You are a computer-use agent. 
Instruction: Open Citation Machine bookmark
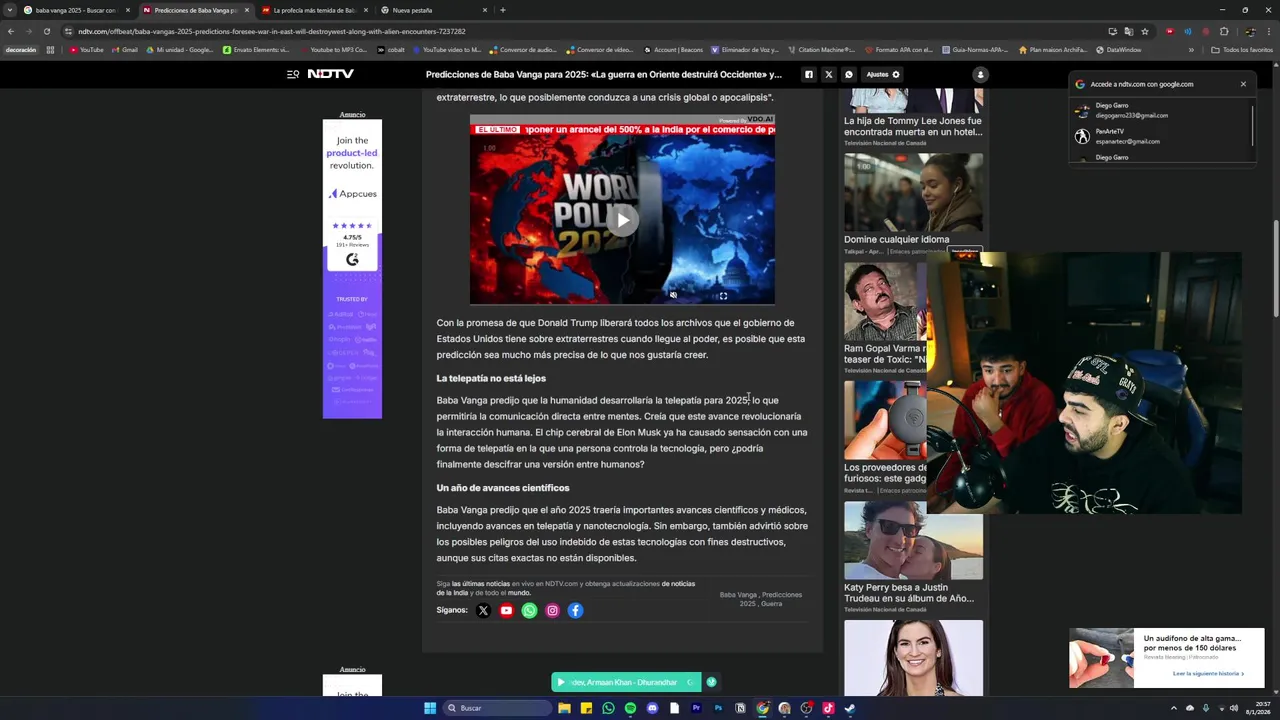[821, 50]
